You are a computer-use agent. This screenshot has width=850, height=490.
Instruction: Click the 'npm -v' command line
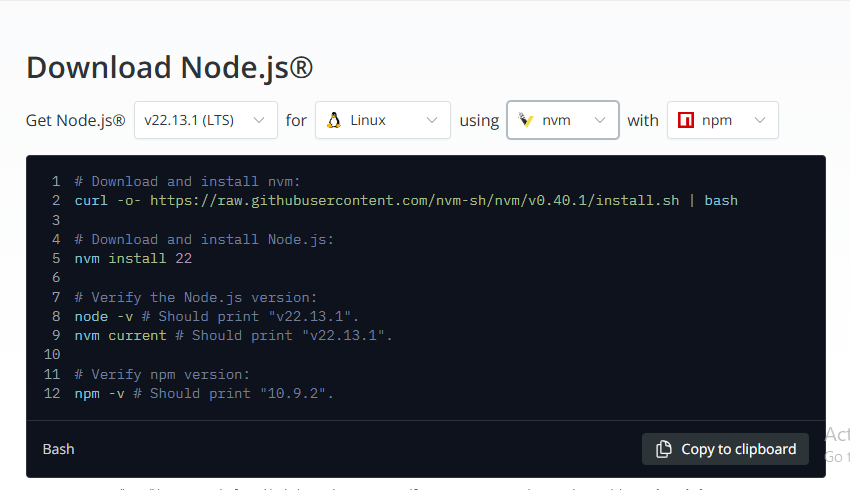(204, 394)
